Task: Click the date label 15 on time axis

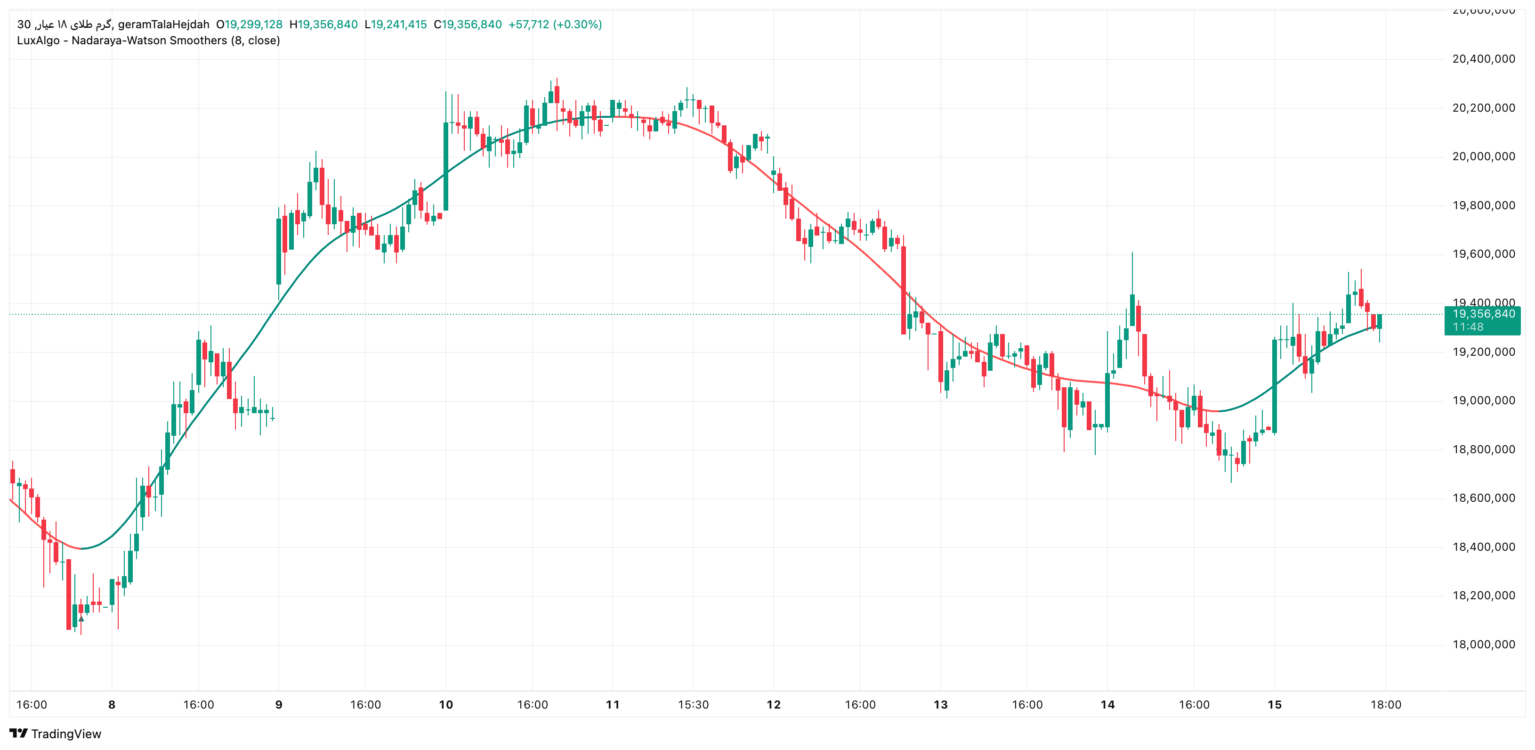Action: [1274, 705]
